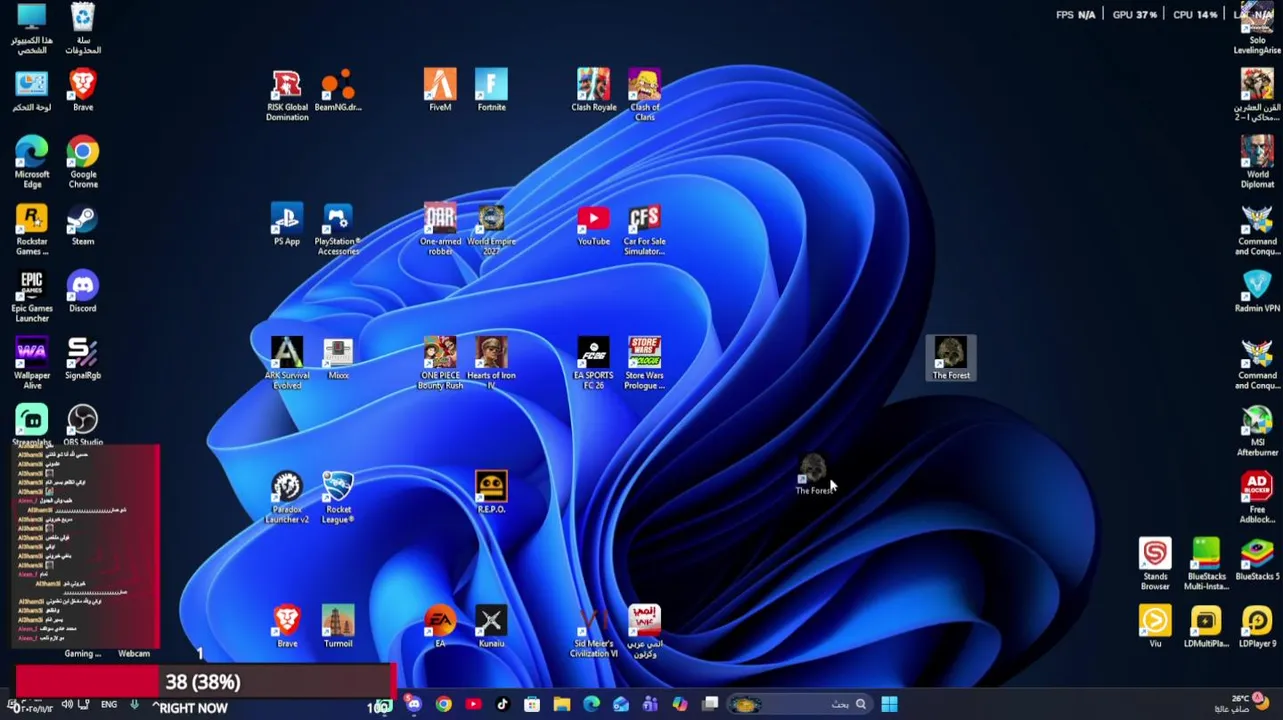Open World Diplomat desktop icon
Image resolution: width=1283 pixels, height=720 pixels.
(x=1257, y=163)
